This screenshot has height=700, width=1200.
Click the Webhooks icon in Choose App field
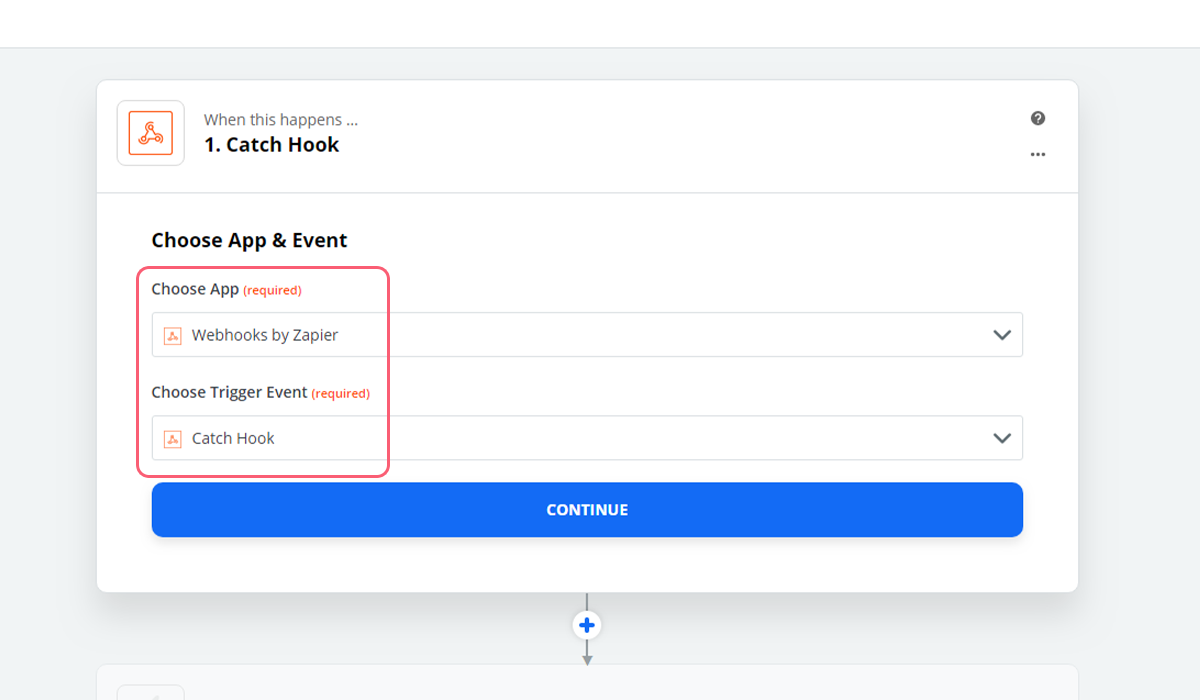point(172,335)
